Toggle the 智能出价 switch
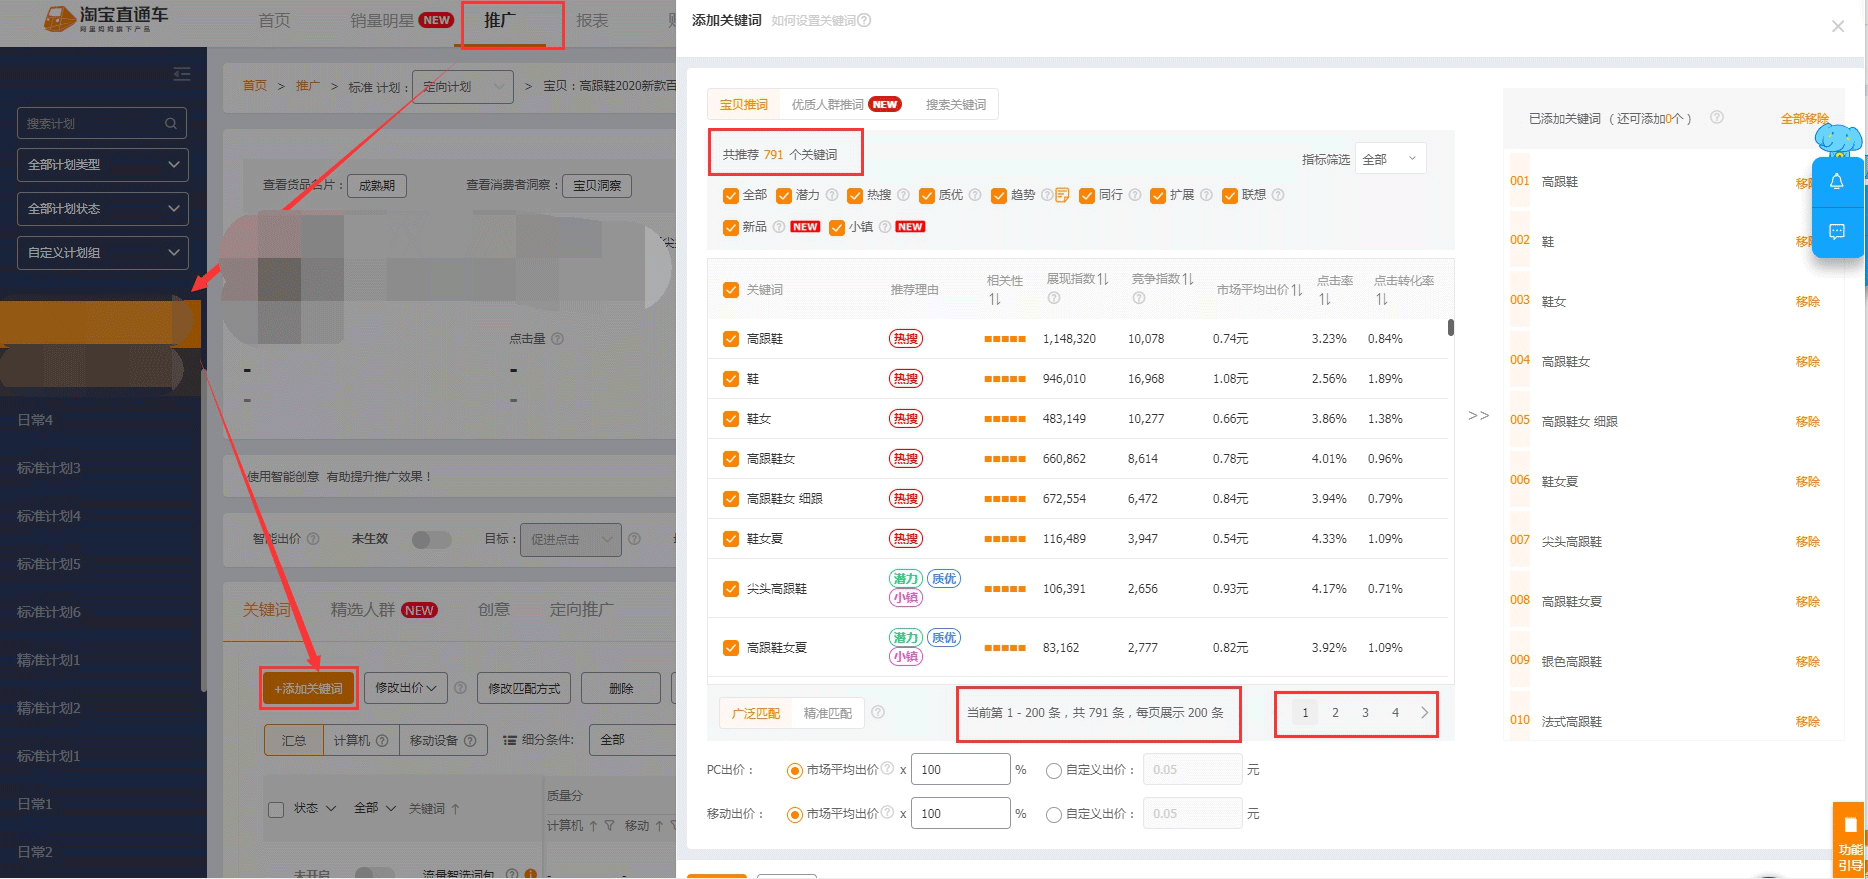The width and height of the screenshot is (1868, 879). click(431, 540)
